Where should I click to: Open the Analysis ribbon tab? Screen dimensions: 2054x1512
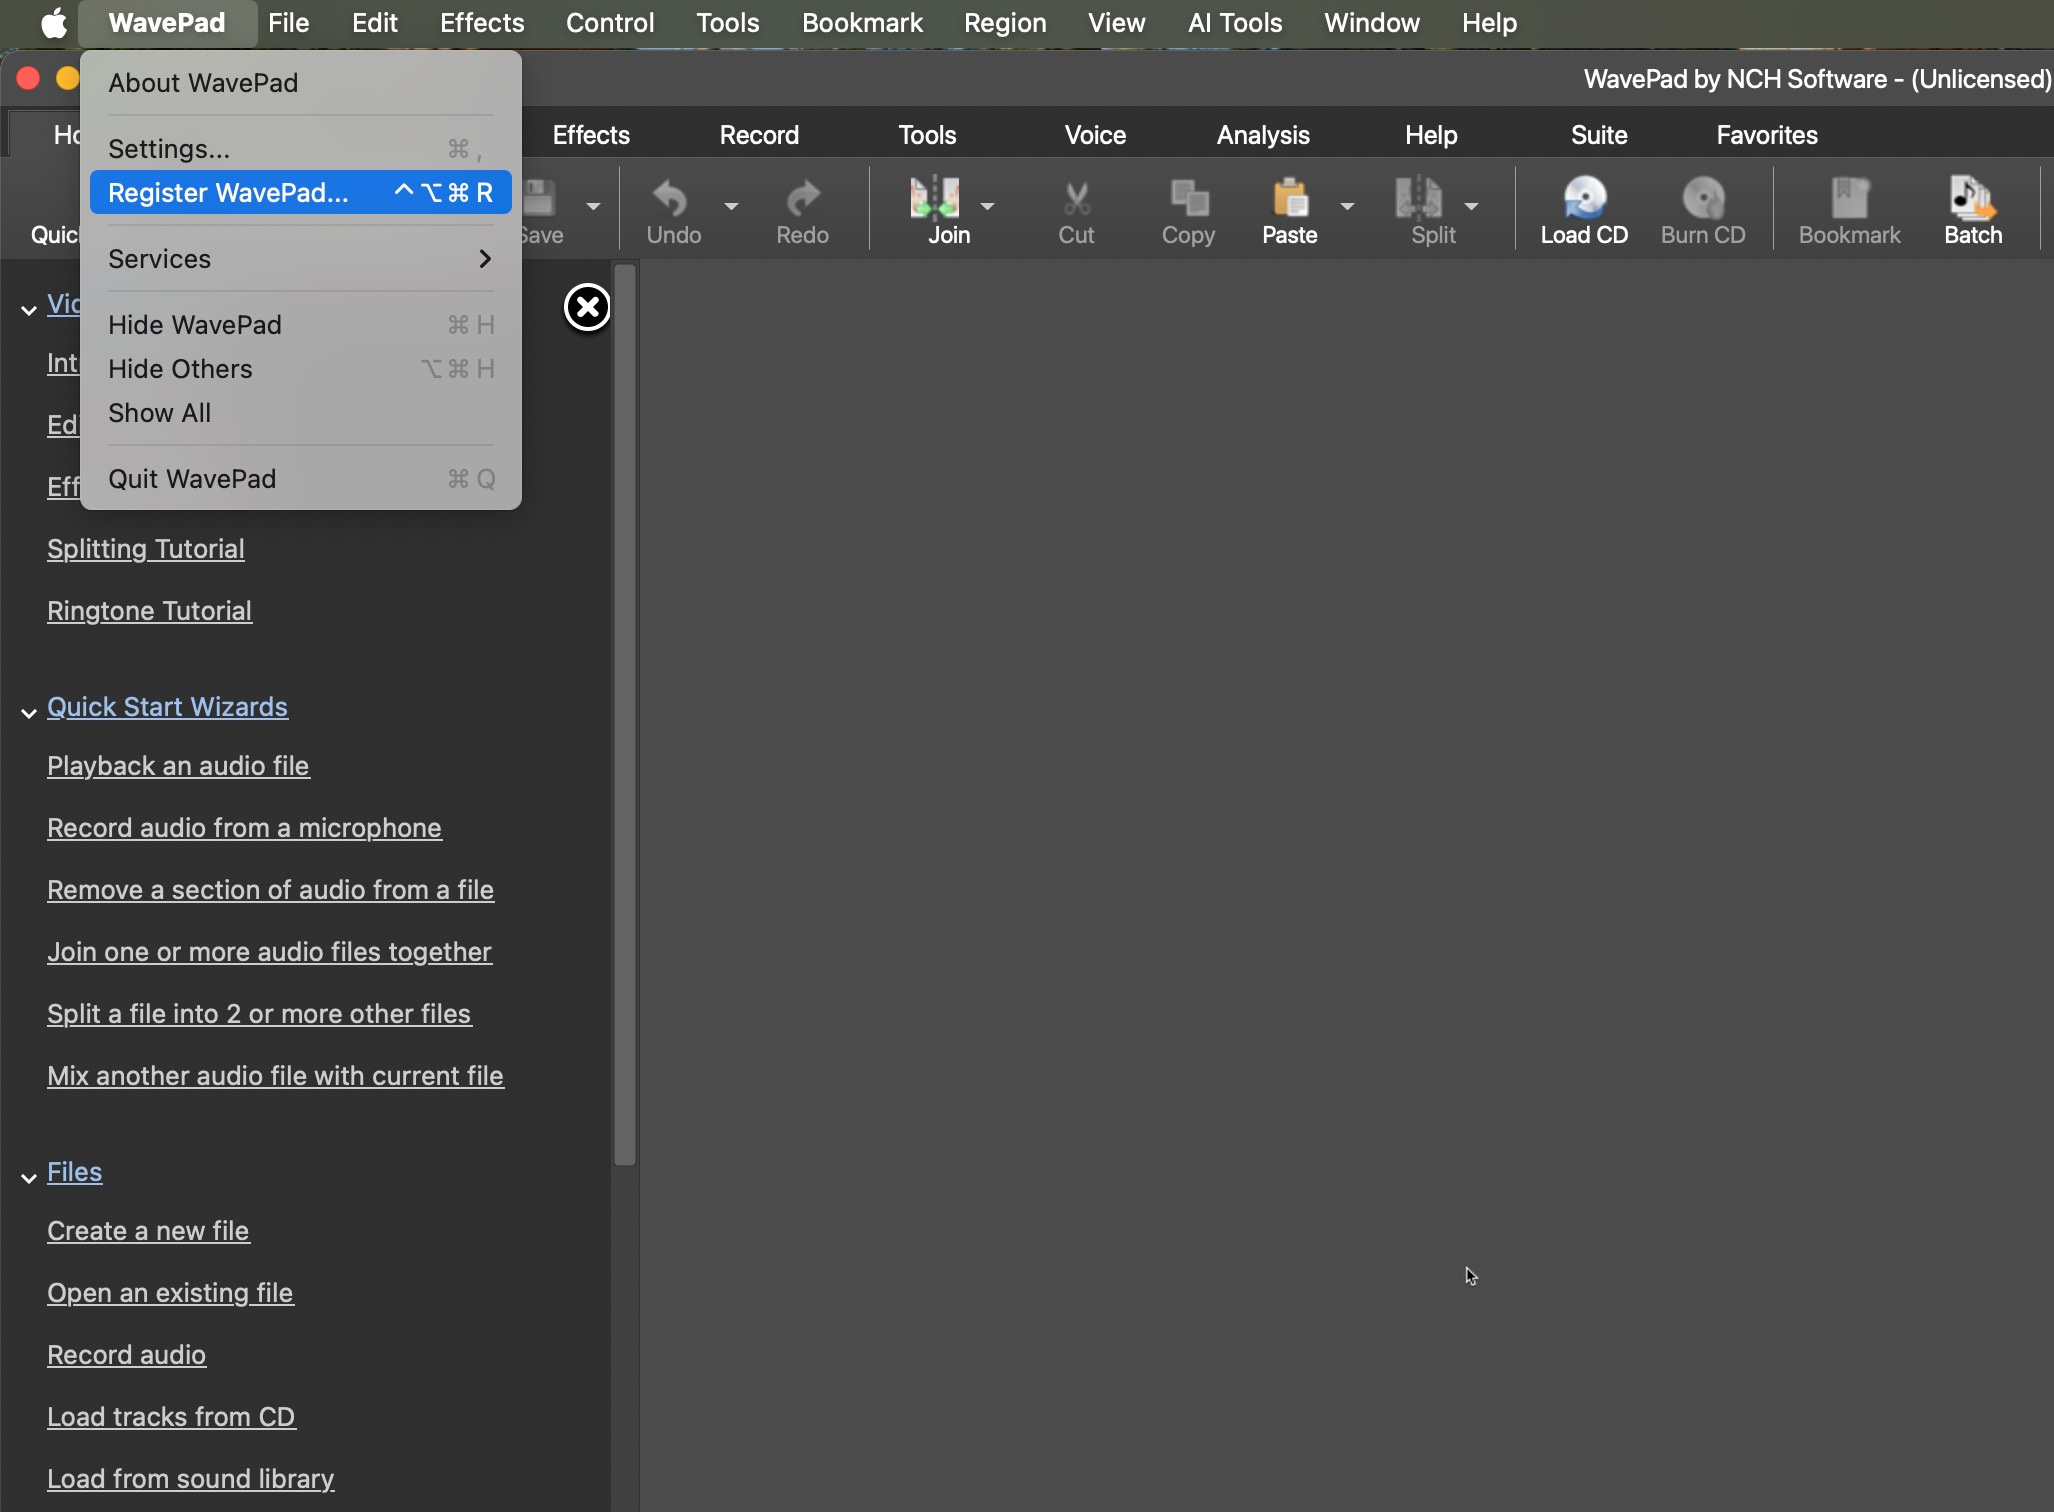[1263, 135]
